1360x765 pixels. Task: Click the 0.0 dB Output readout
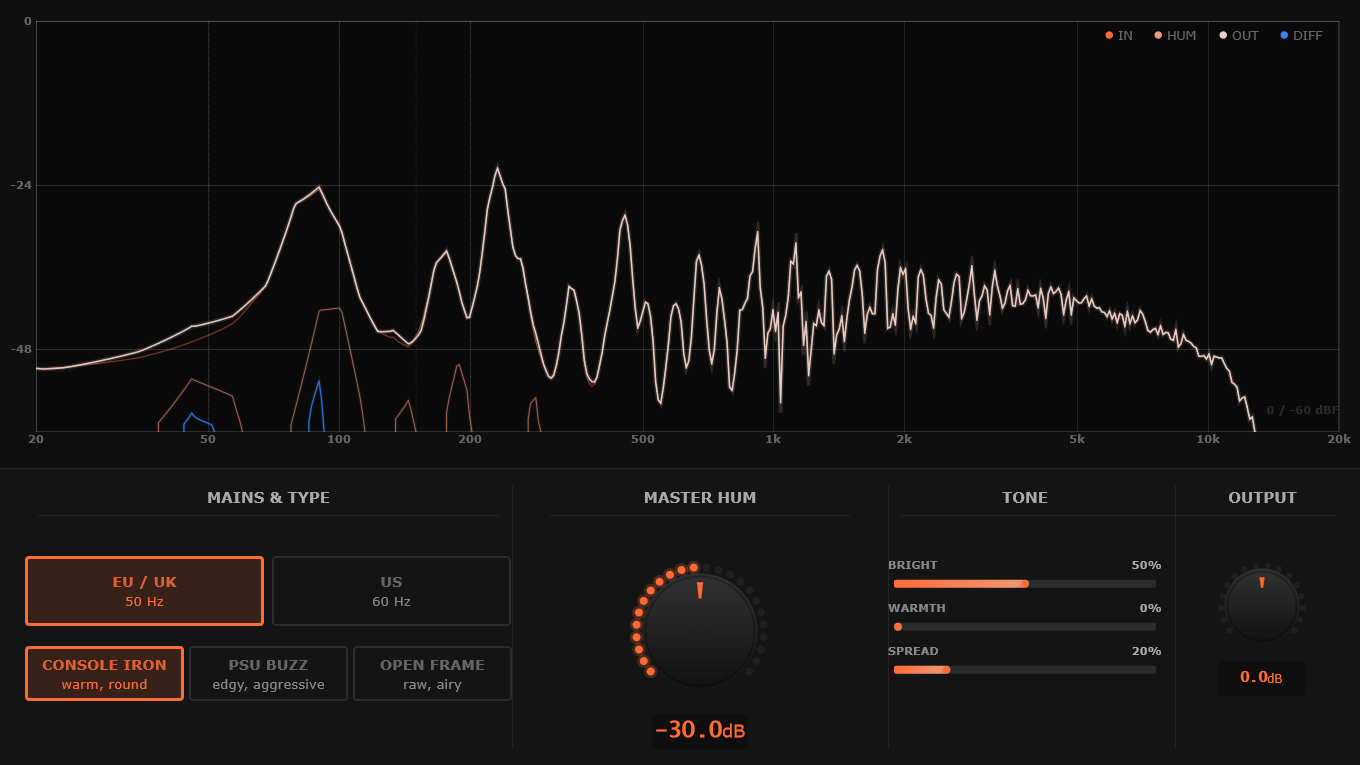(1261, 678)
